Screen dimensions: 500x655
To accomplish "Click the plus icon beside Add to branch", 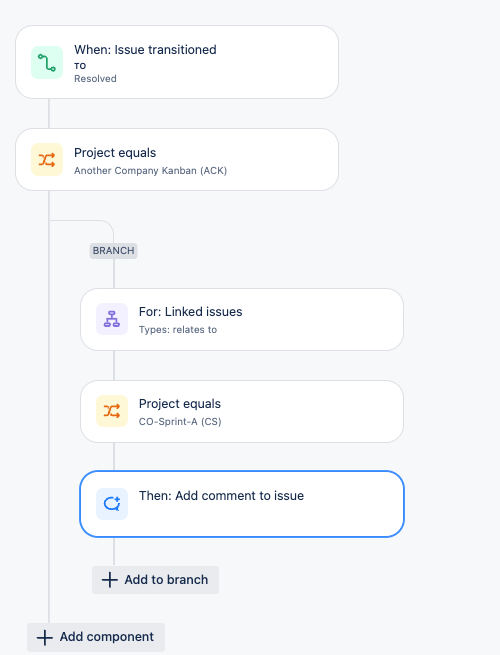I will coord(109,580).
